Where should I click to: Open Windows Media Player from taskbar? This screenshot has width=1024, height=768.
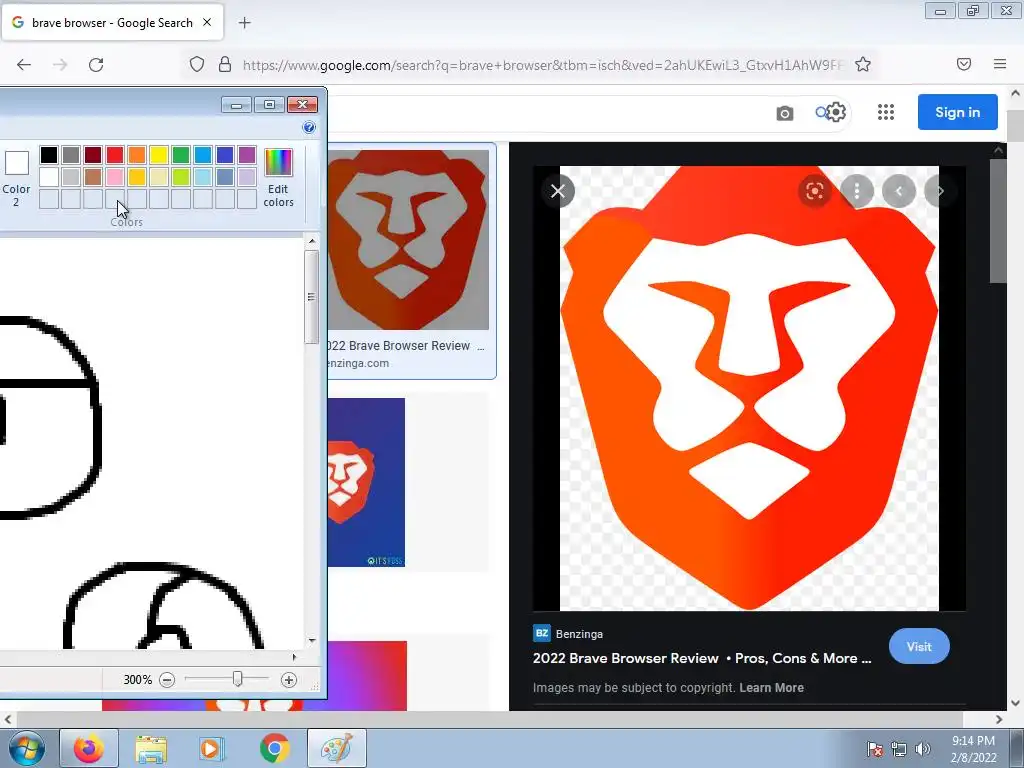(211, 749)
